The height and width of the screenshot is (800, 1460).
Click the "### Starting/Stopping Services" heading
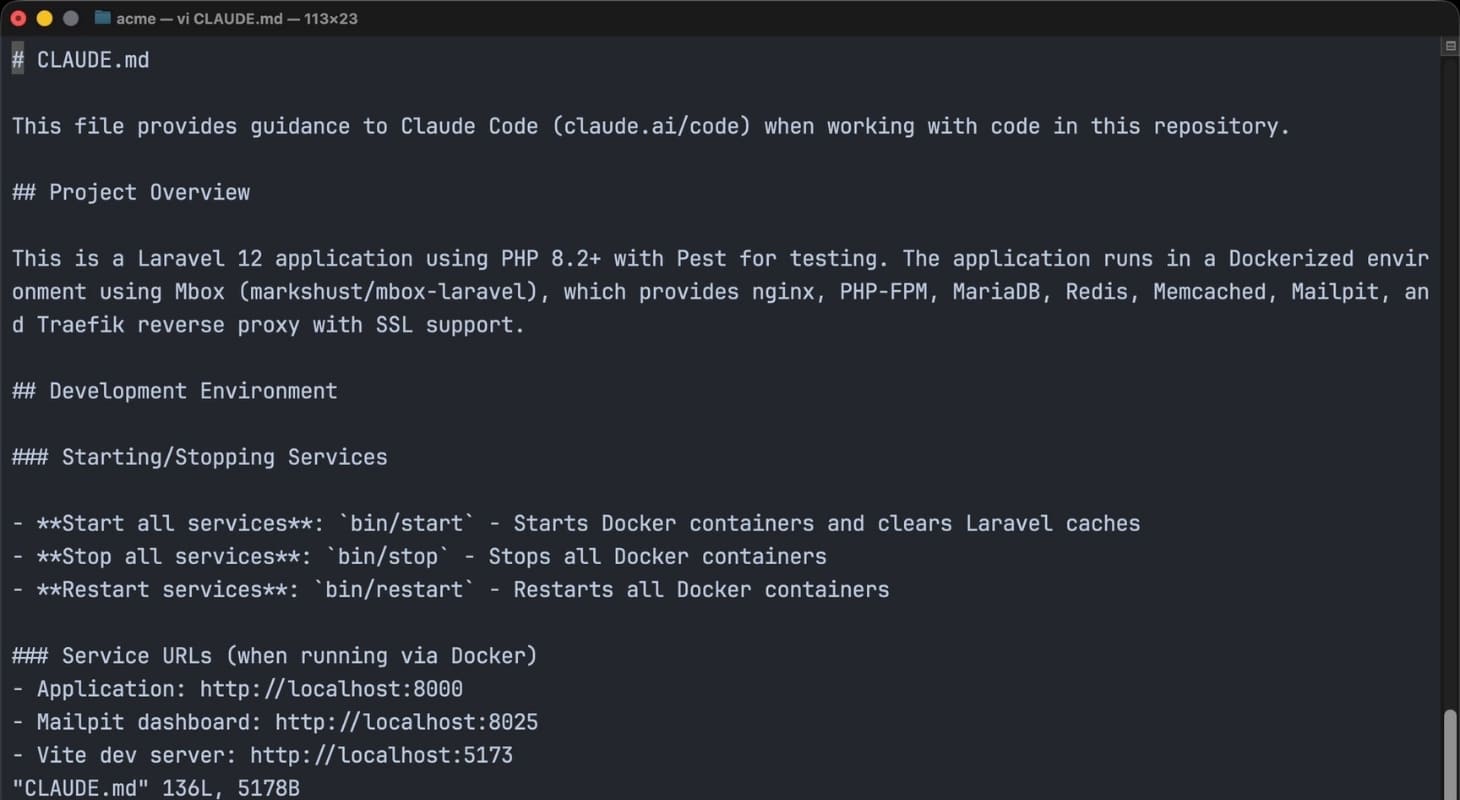point(200,457)
